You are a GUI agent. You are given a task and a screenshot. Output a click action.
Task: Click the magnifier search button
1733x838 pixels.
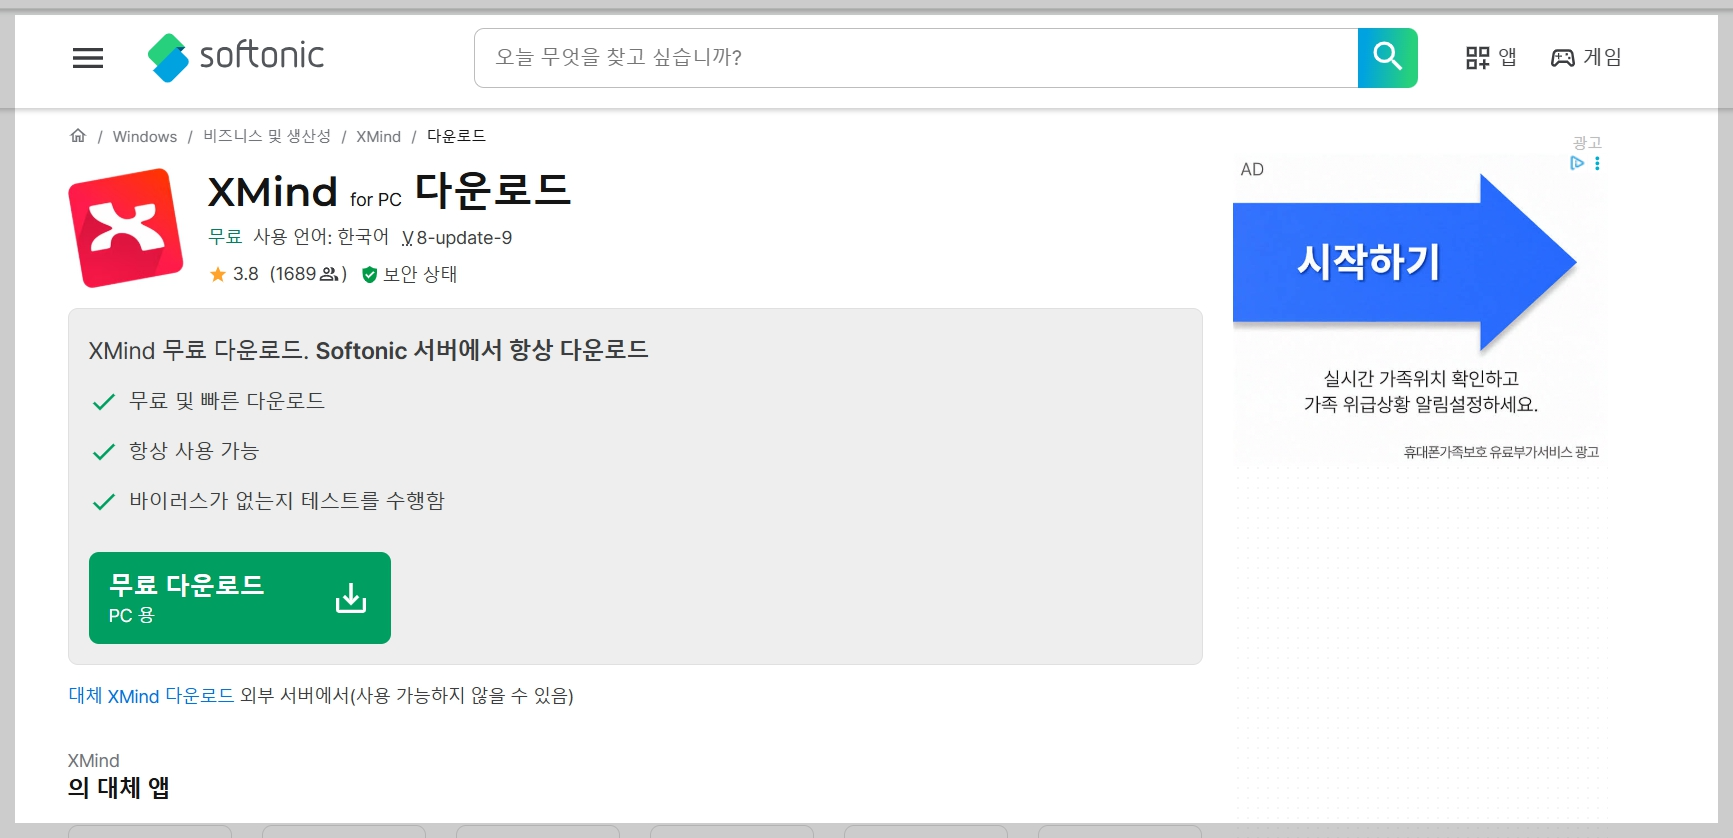tap(1387, 58)
